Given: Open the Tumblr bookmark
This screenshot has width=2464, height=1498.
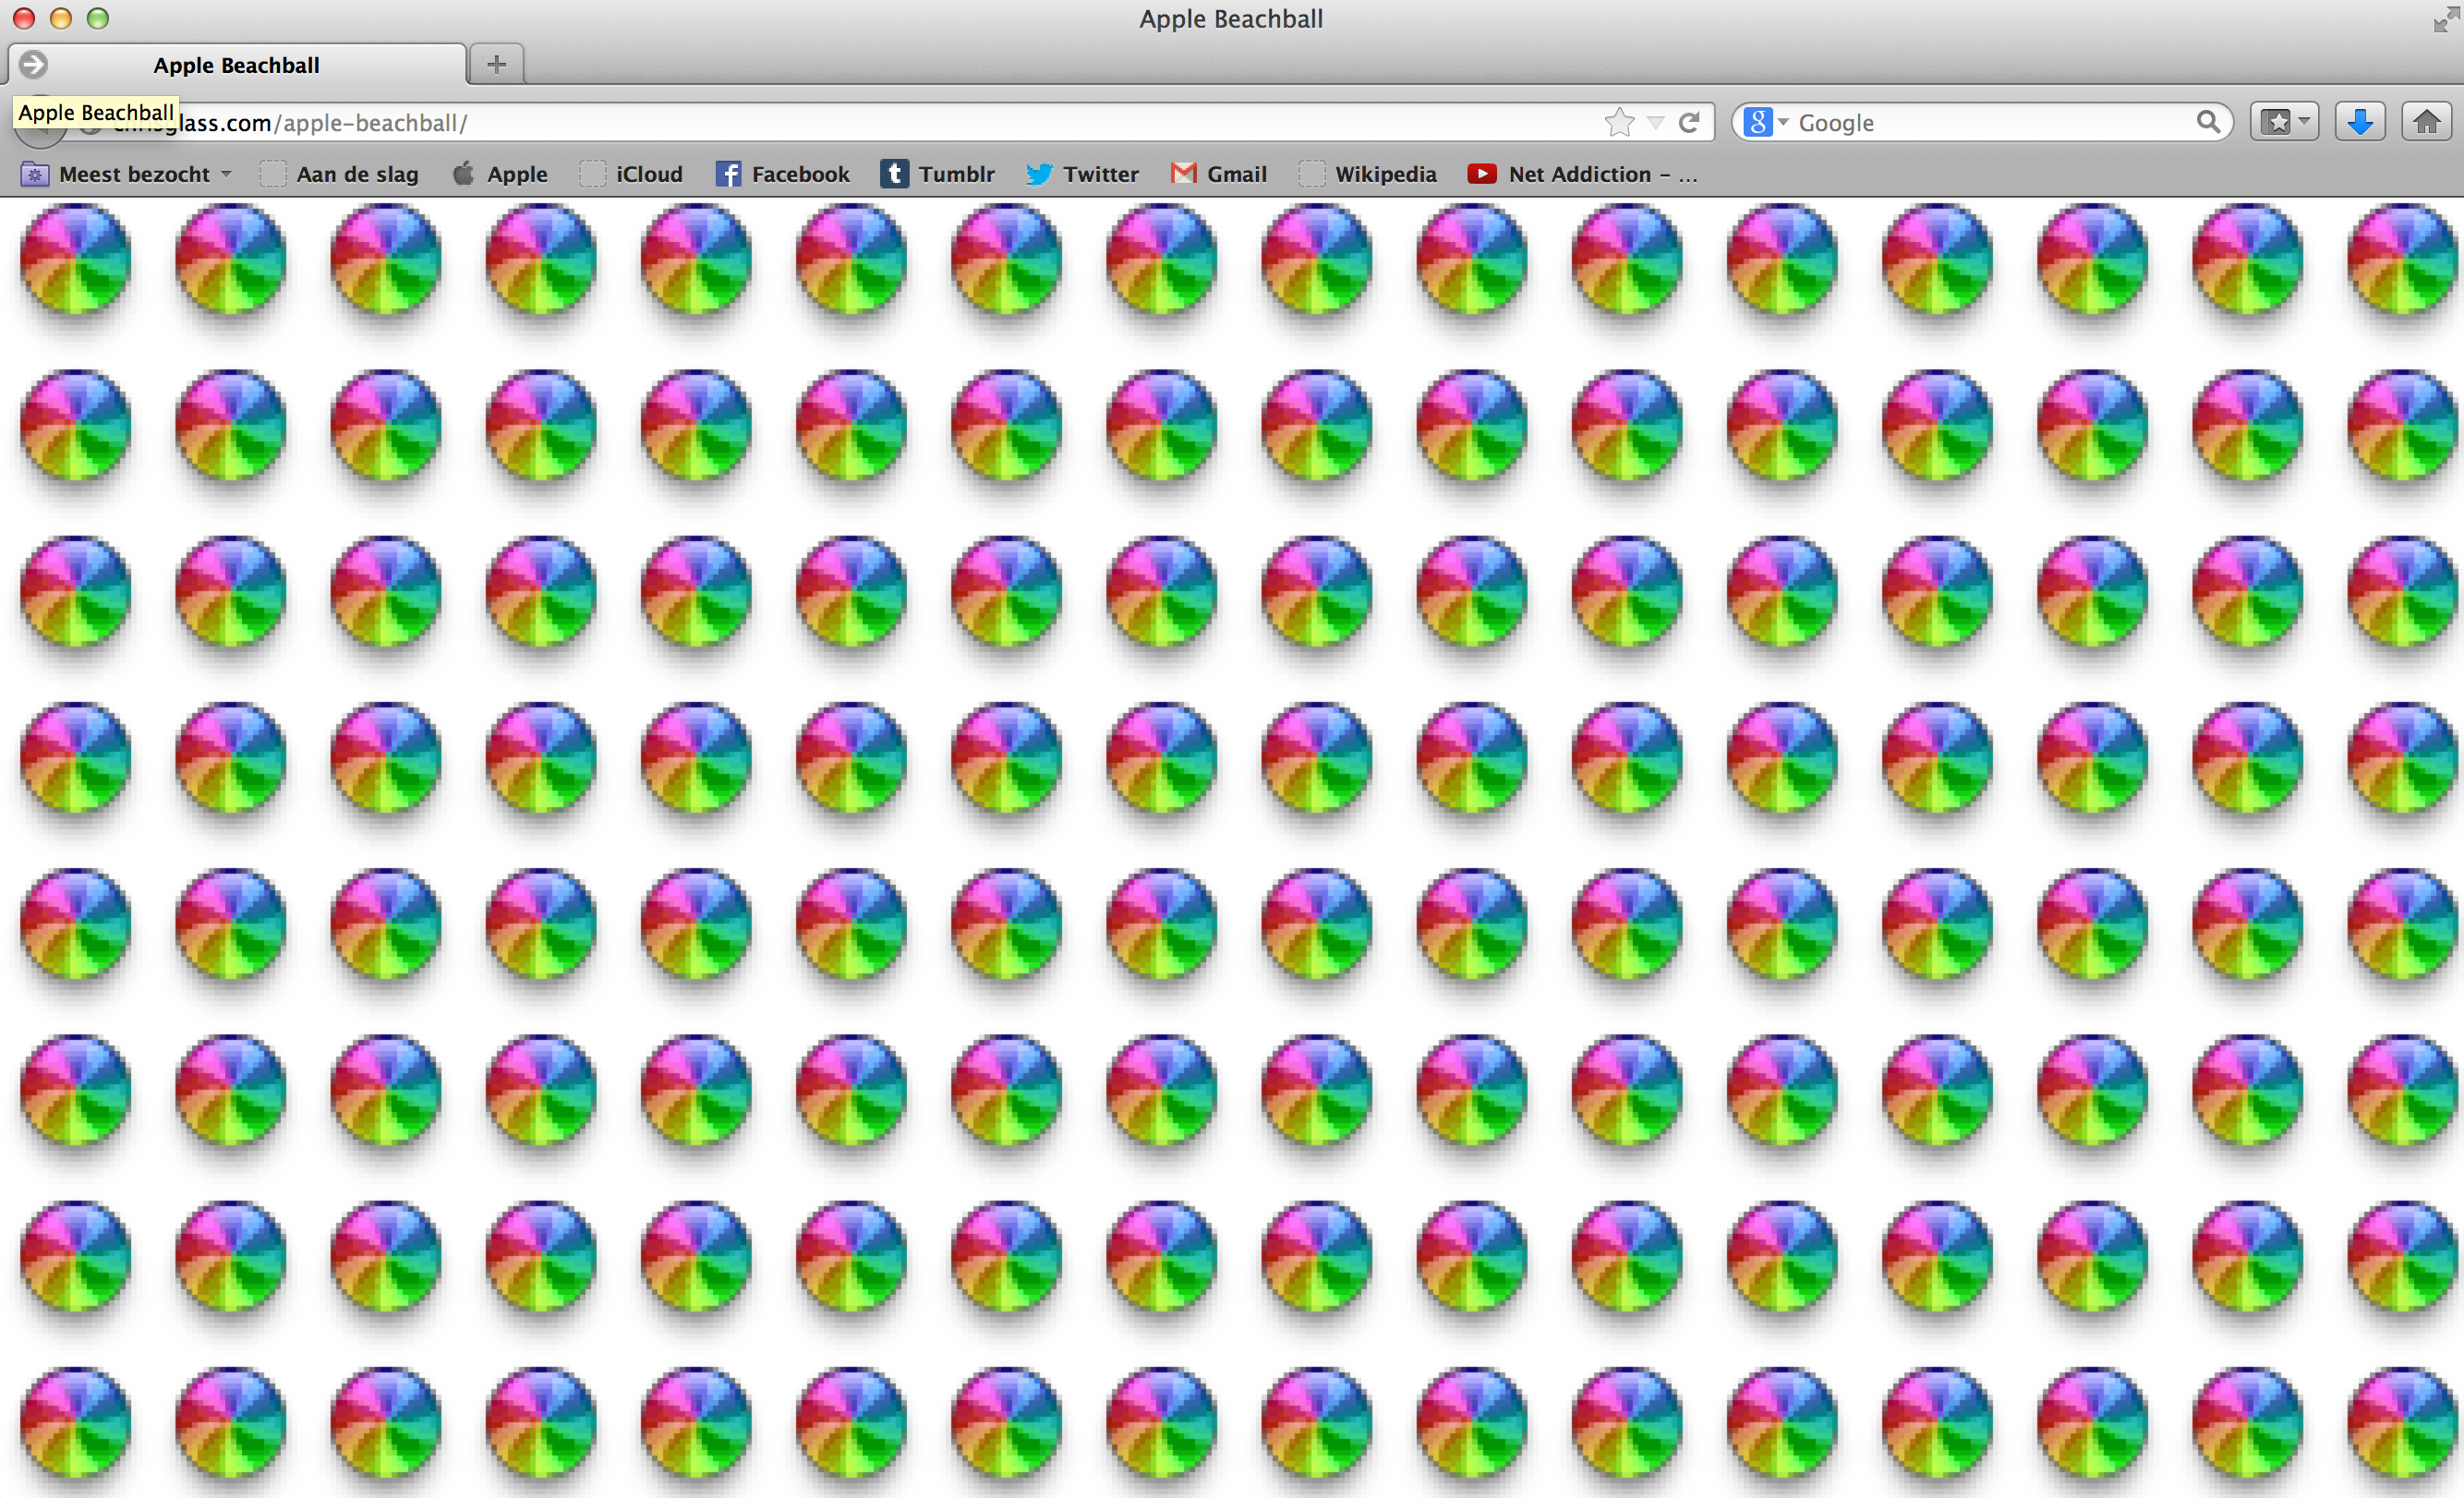Looking at the screenshot, I should (938, 174).
